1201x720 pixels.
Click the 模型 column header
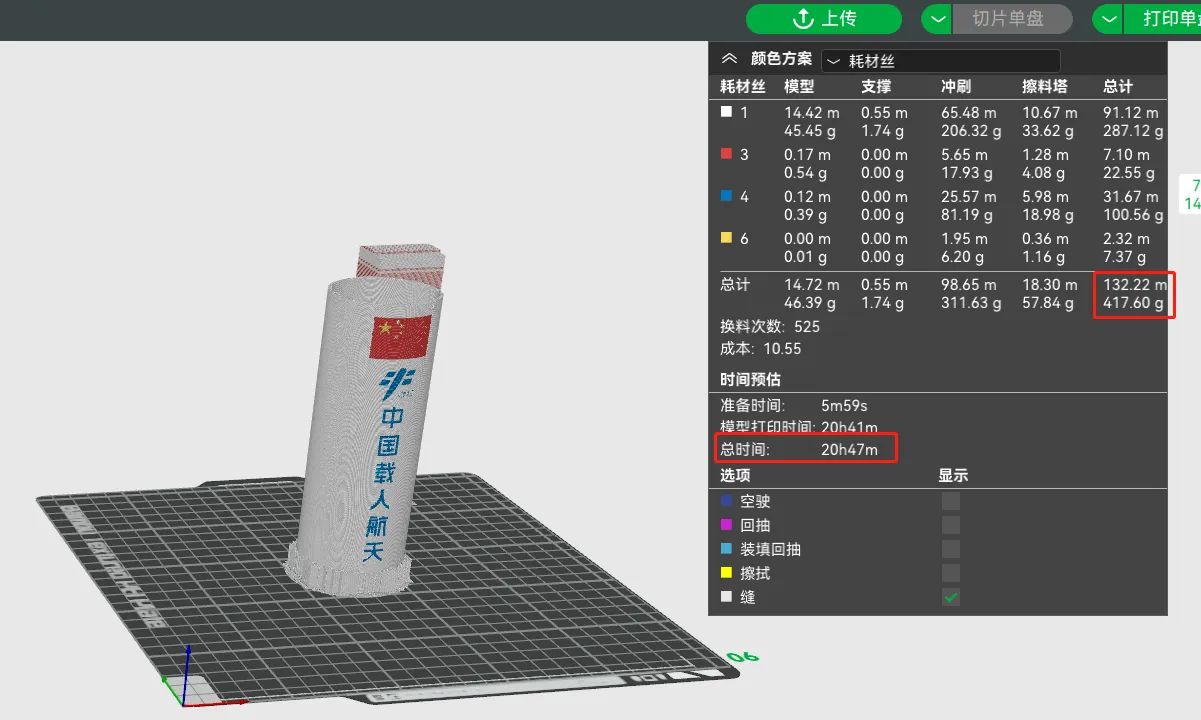tap(799, 87)
